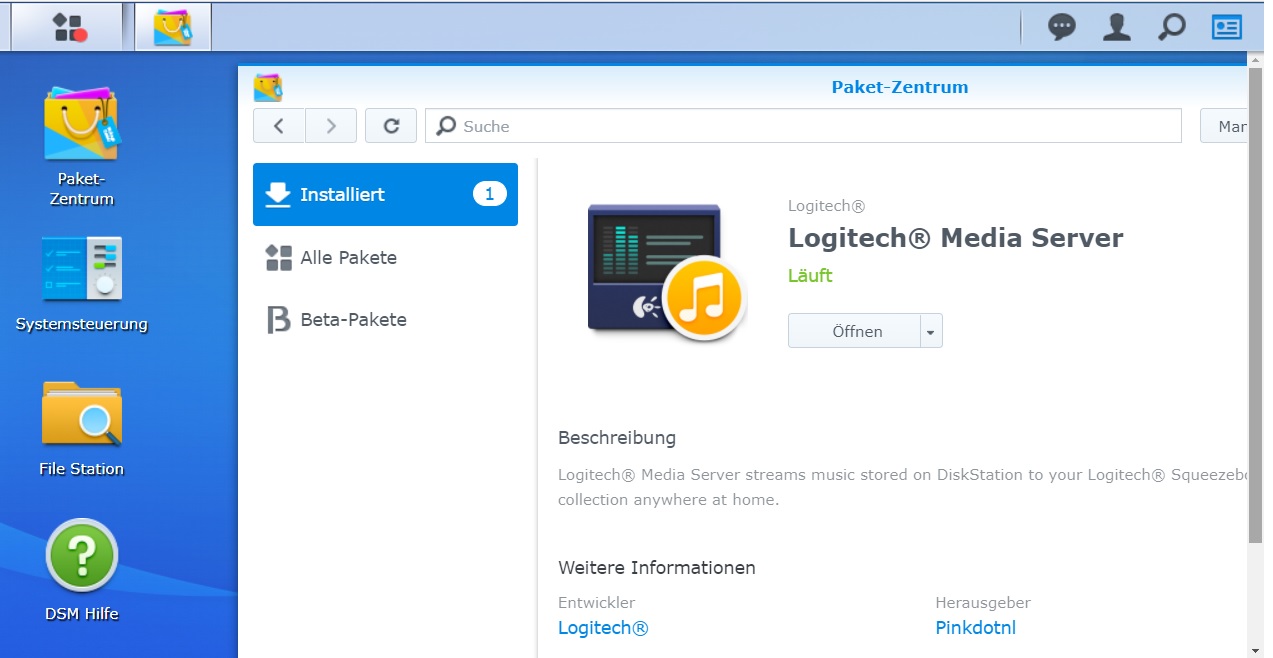Image resolution: width=1273 pixels, height=658 pixels.
Task: Open File Station desktop shortcut
Action: (81, 428)
